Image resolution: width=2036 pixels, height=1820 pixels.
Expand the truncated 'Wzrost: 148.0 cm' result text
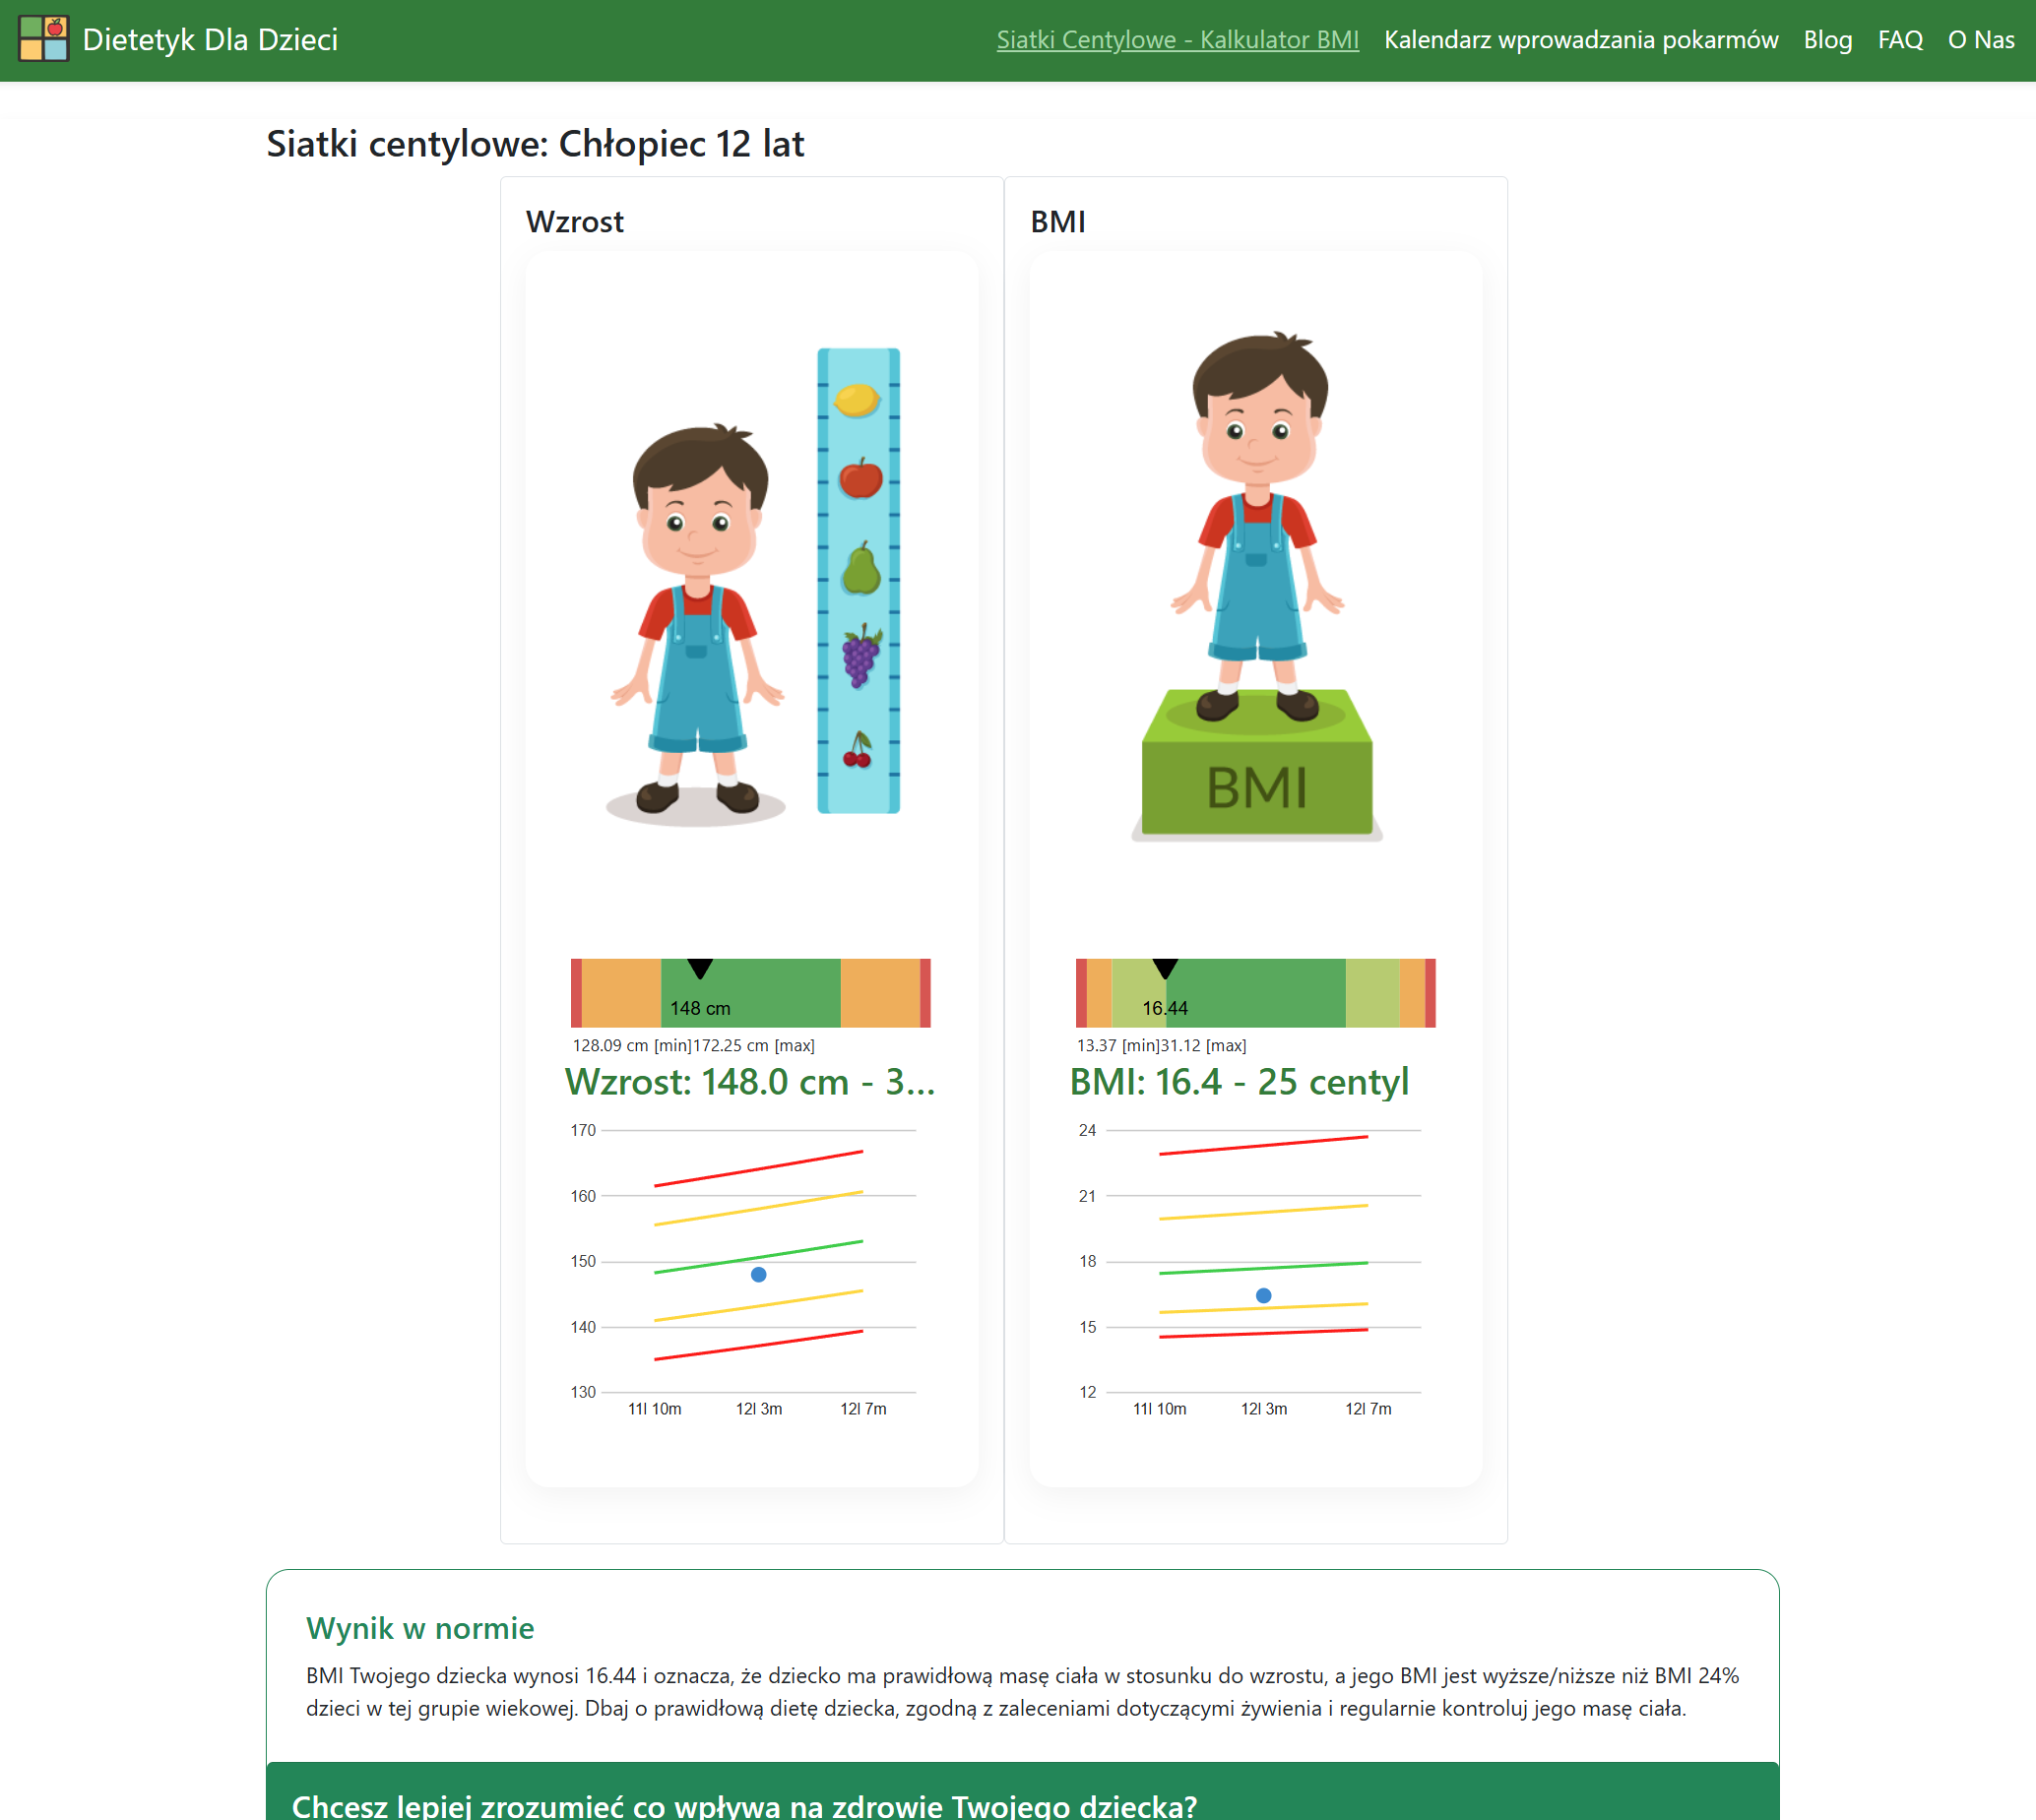pos(751,1081)
